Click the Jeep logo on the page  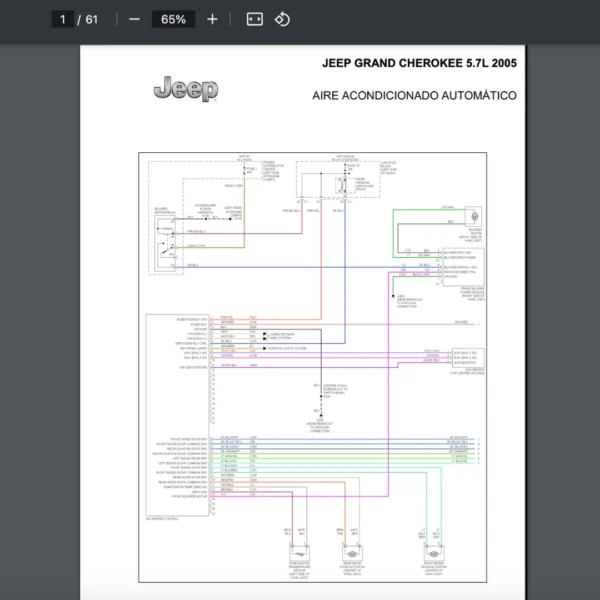[x=185, y=90]
